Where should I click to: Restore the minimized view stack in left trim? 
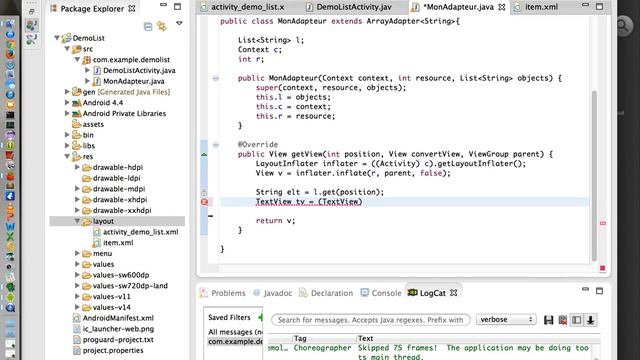click(31, 11)
